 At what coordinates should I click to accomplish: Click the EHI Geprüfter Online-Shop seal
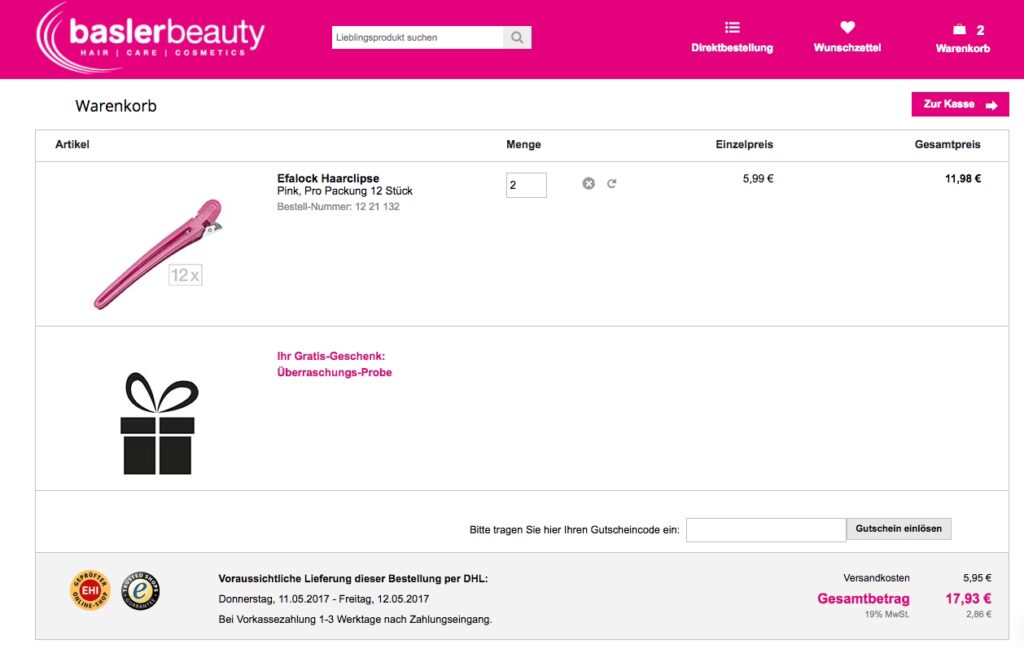[88, 590]
